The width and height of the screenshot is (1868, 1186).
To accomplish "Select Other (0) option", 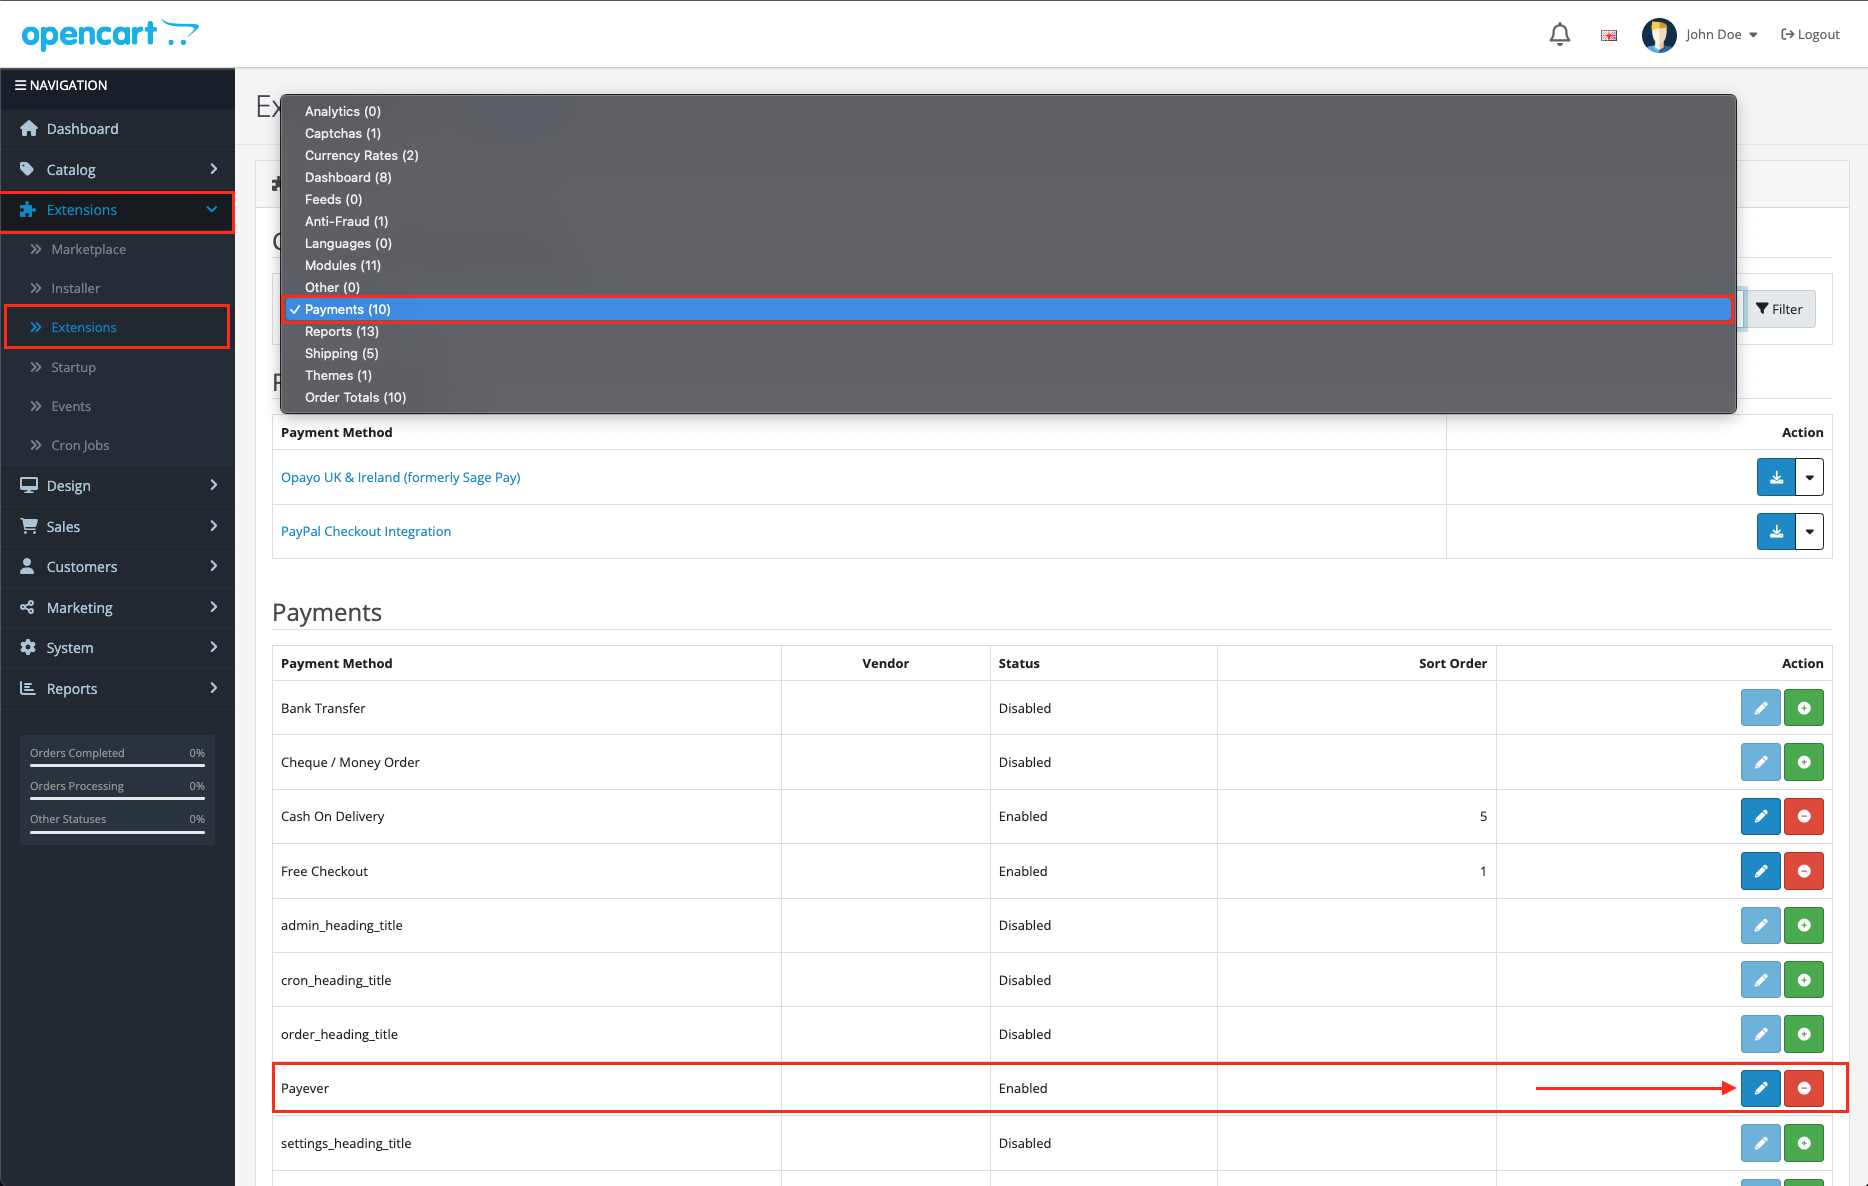I will click(x=1008, y=287).
